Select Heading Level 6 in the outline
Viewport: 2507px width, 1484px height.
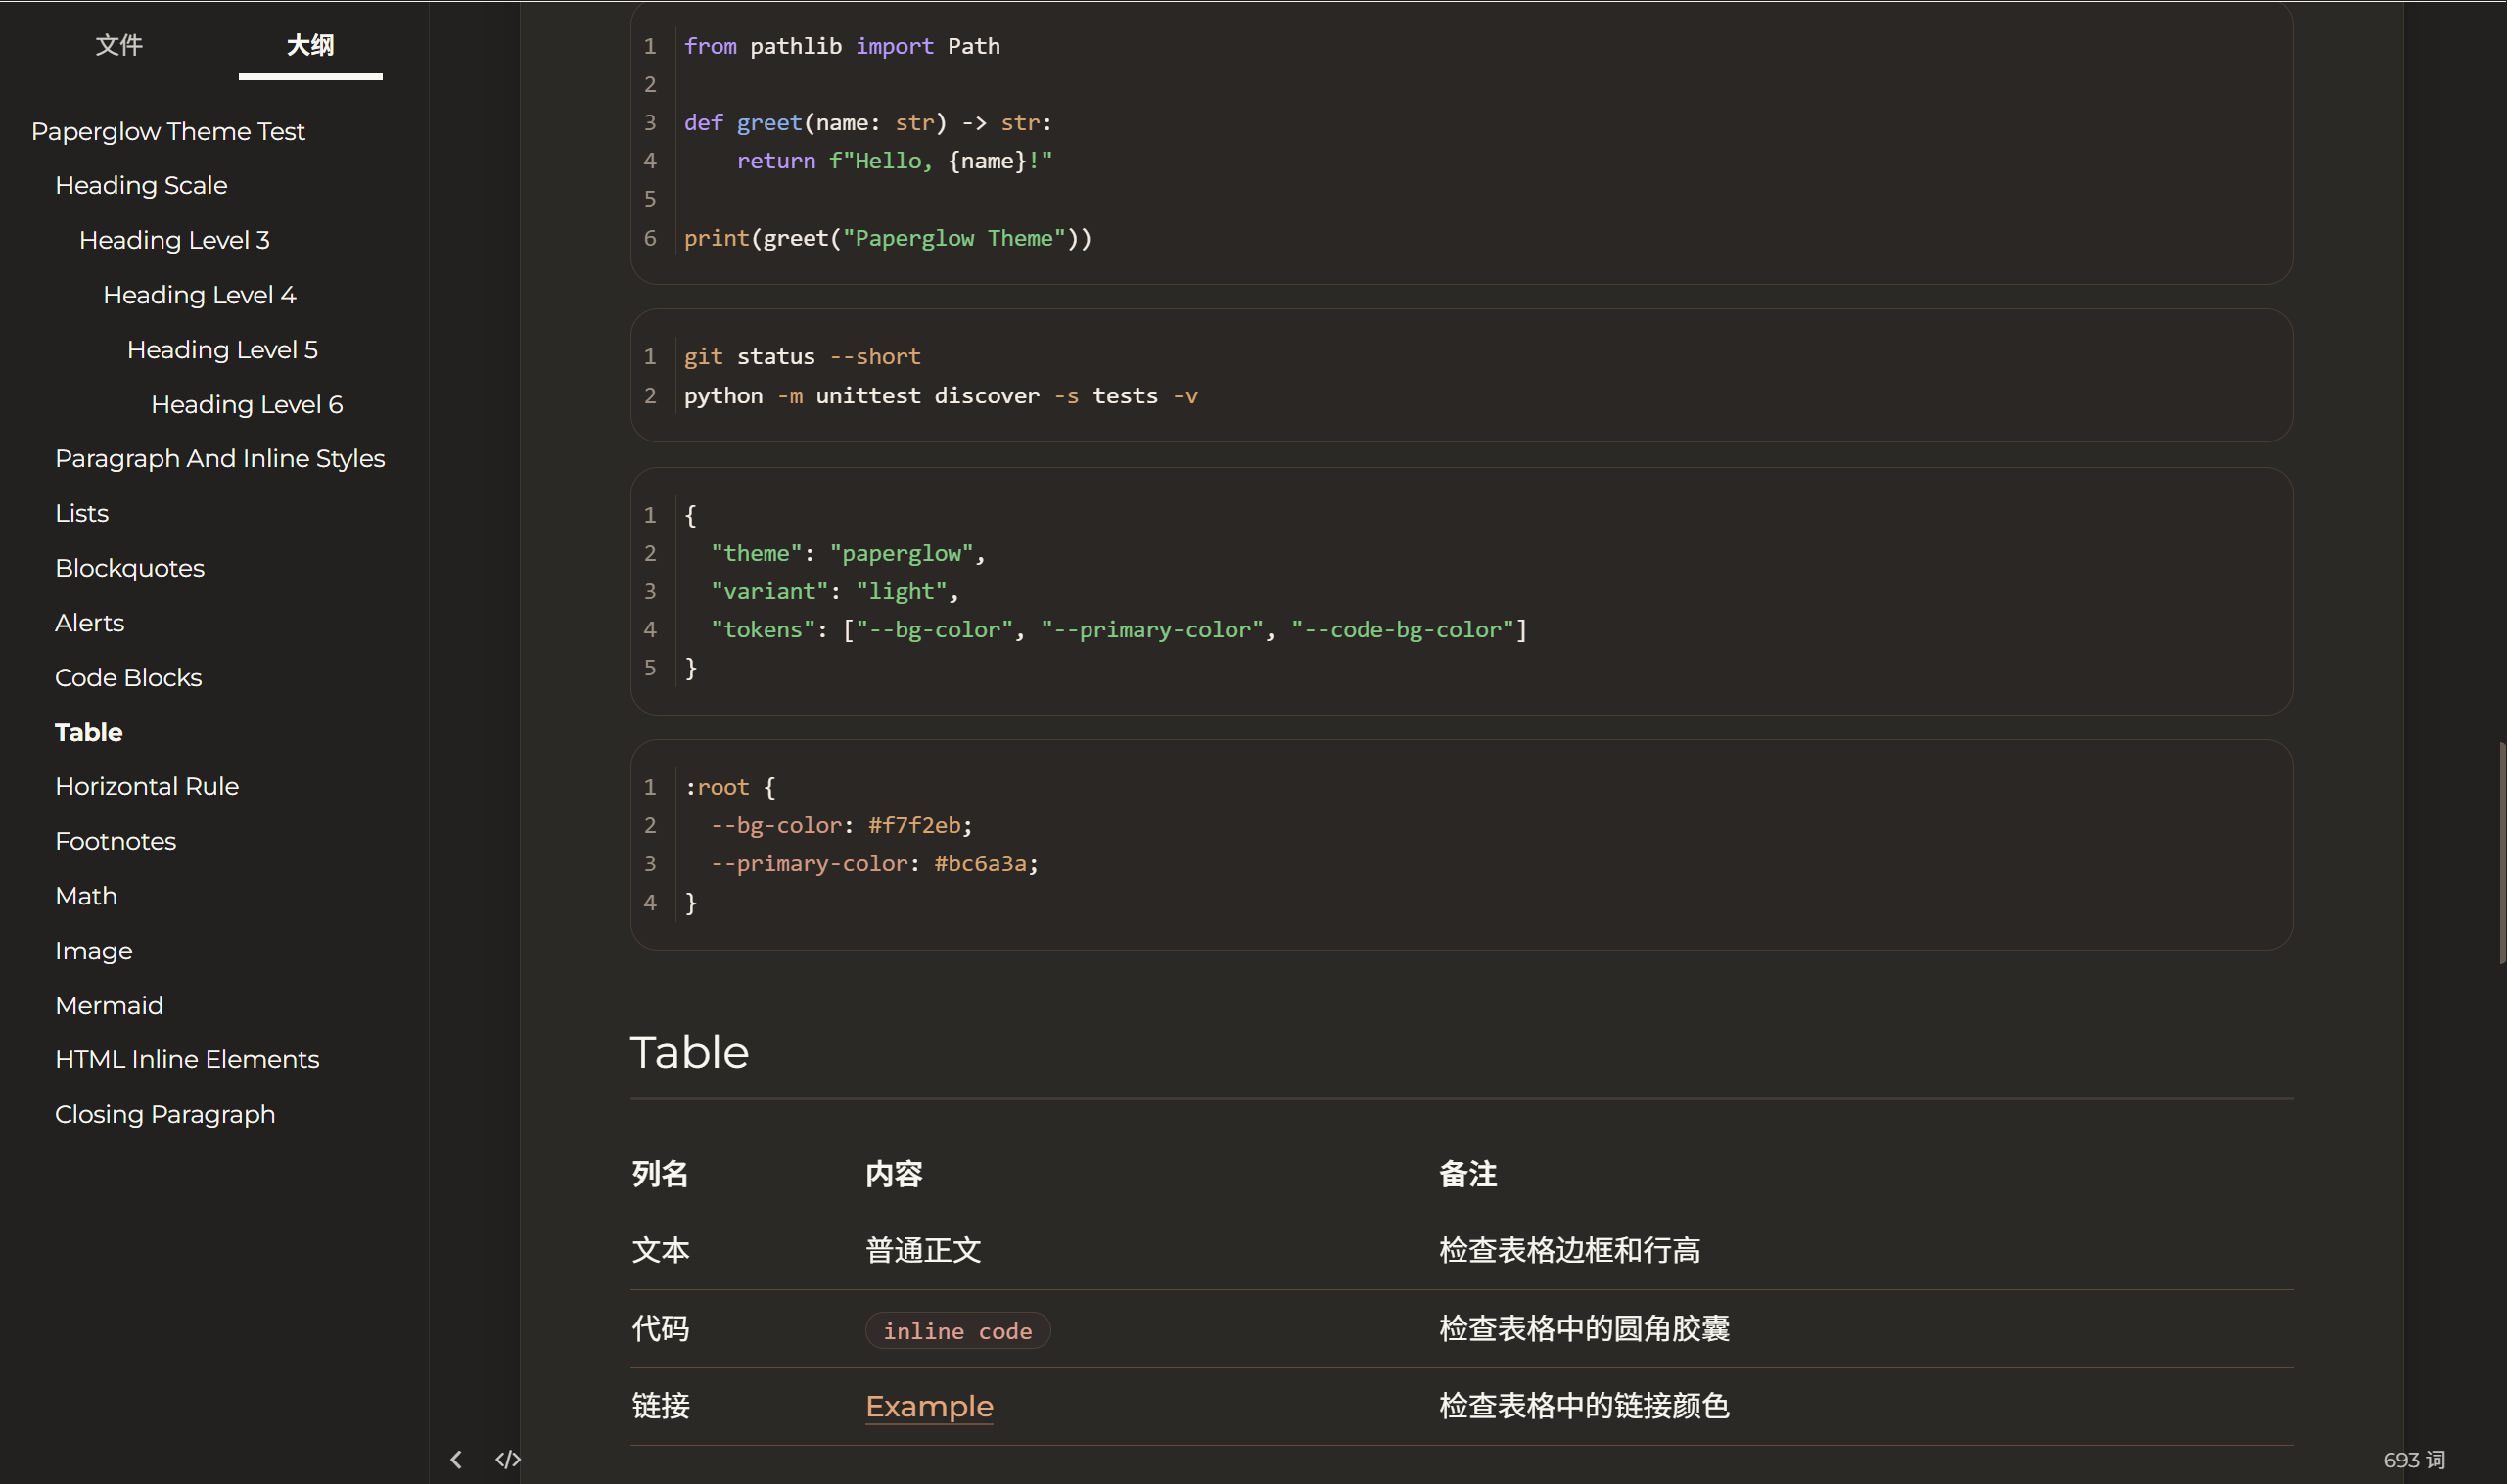pos(246,404)
